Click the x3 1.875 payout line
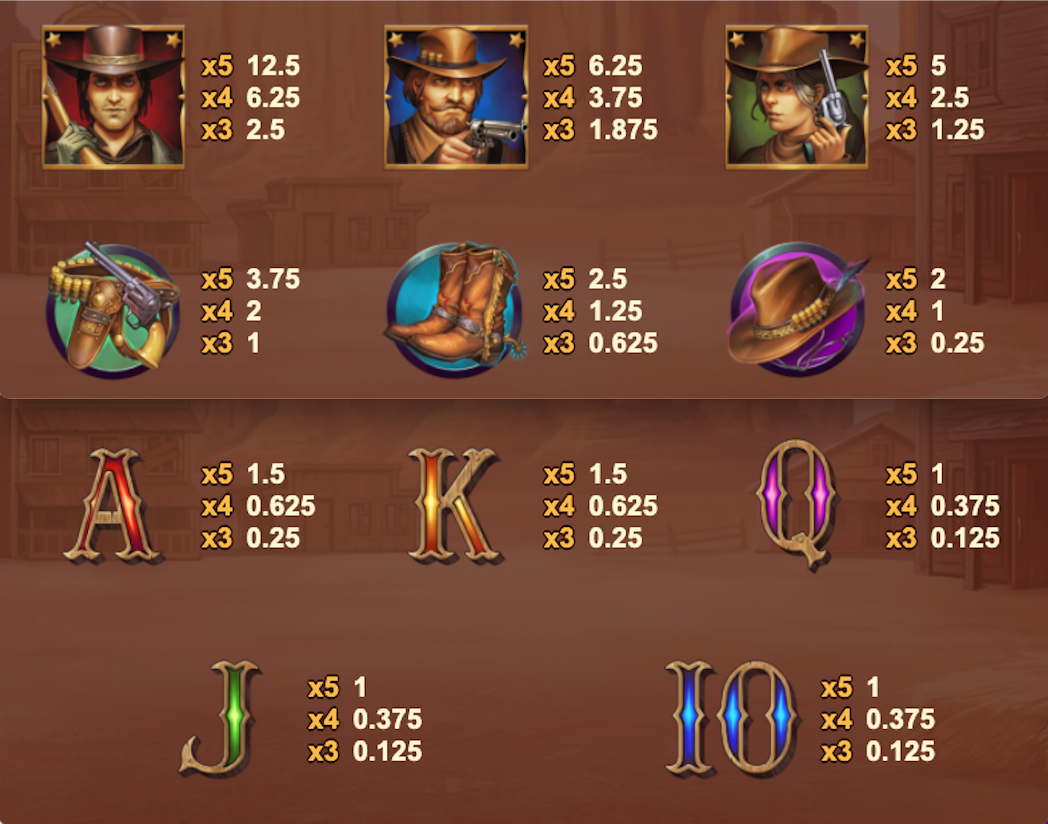 coord(601,130)
